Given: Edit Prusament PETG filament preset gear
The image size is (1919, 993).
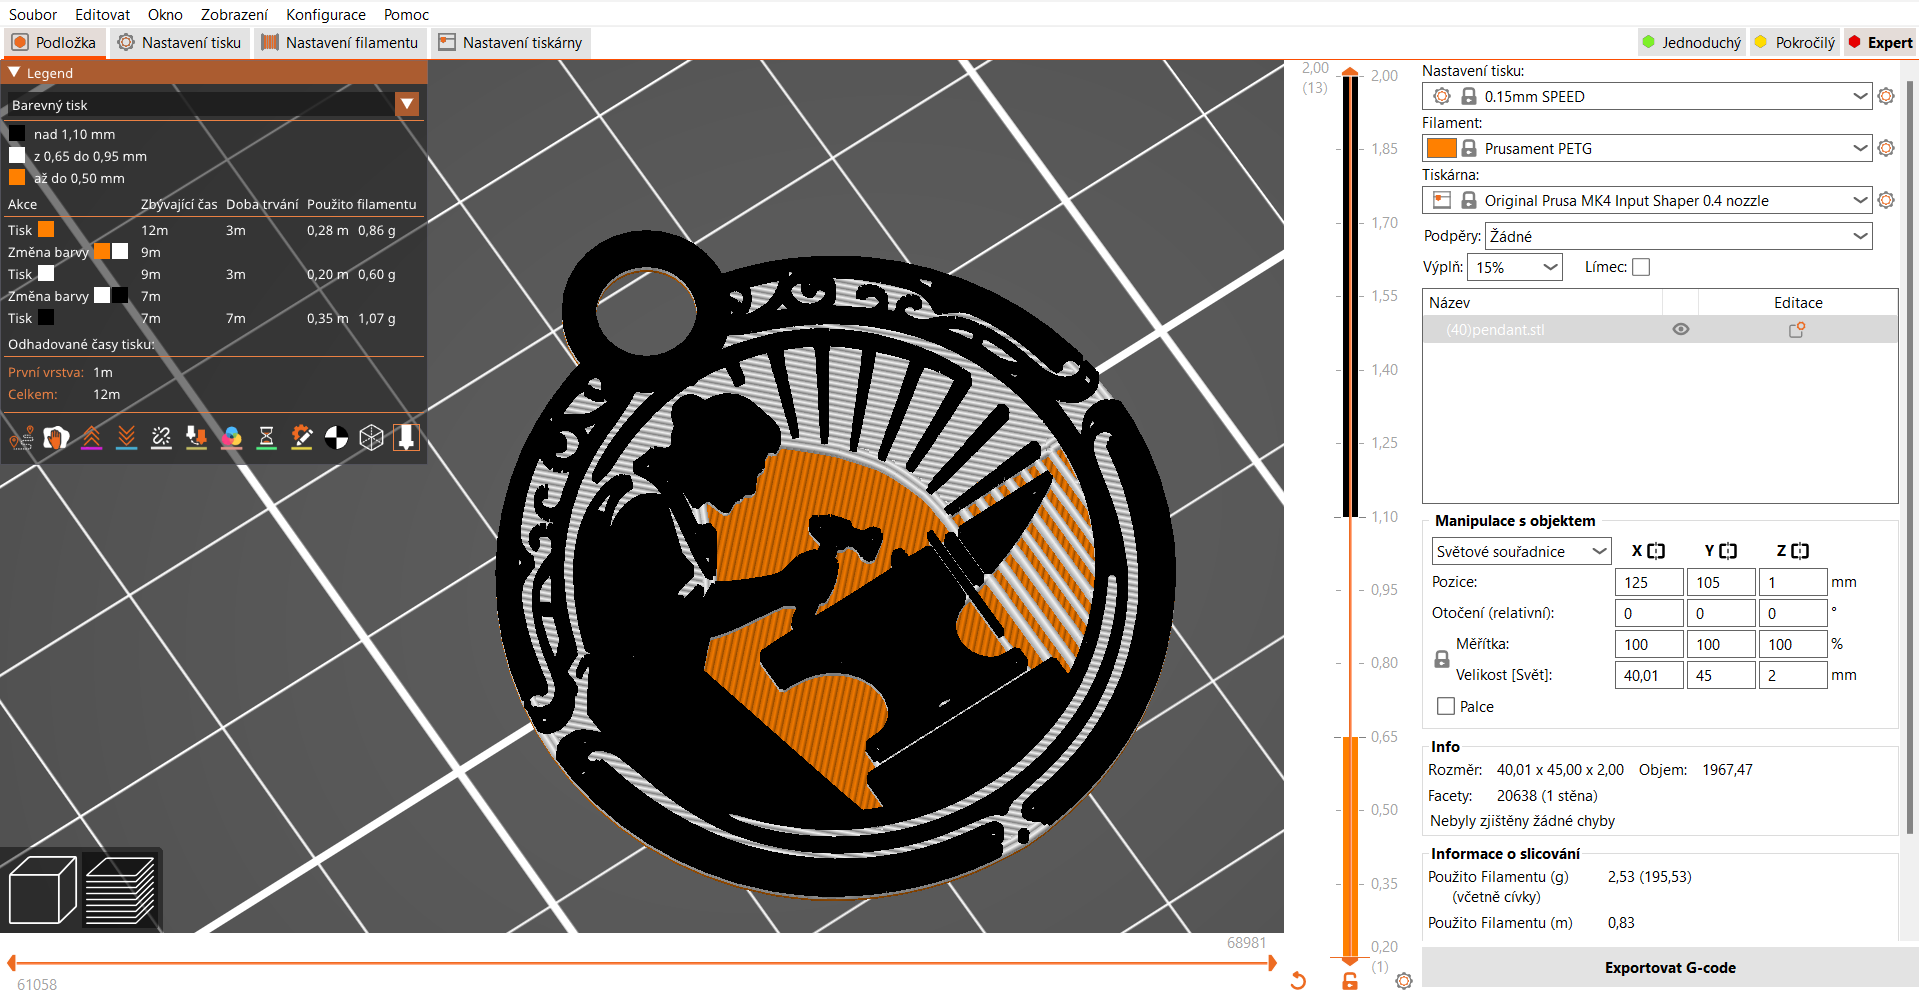Looking at the screenshot, I should (x=1886, y=148).
